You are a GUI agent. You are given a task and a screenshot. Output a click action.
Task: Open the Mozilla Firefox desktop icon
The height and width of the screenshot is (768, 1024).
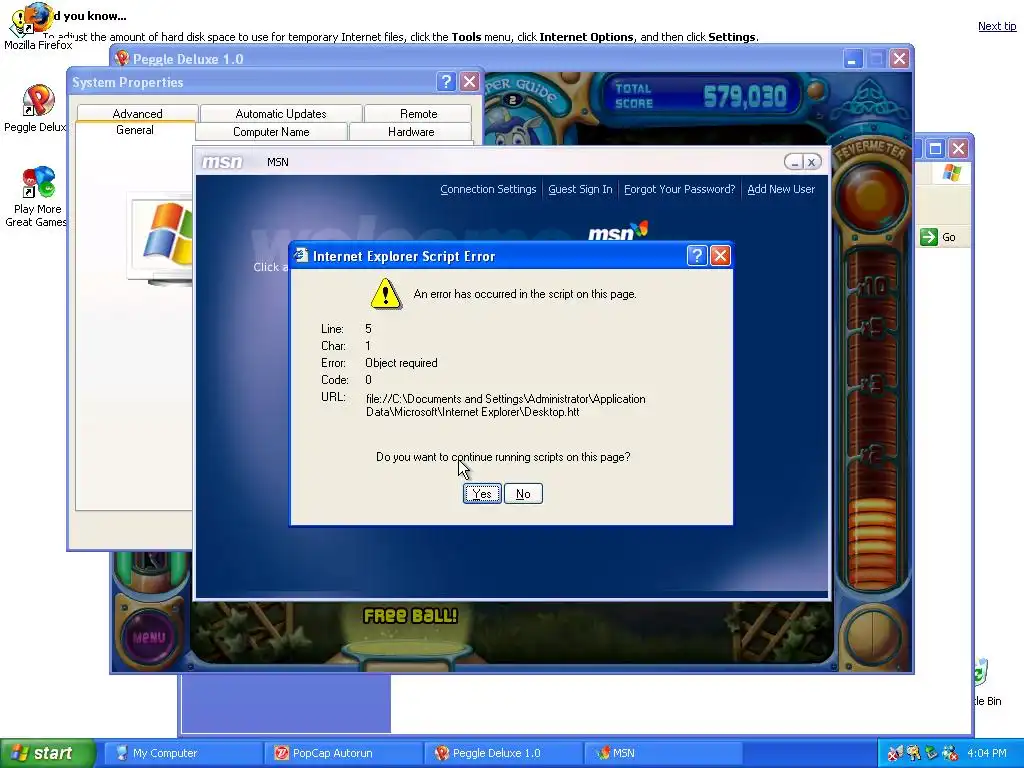pos(37,26)
